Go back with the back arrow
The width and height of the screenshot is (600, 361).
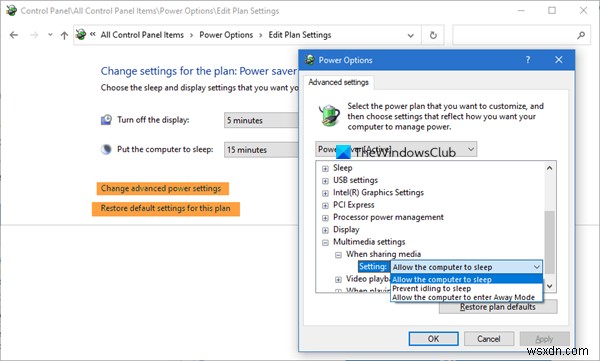14,35
